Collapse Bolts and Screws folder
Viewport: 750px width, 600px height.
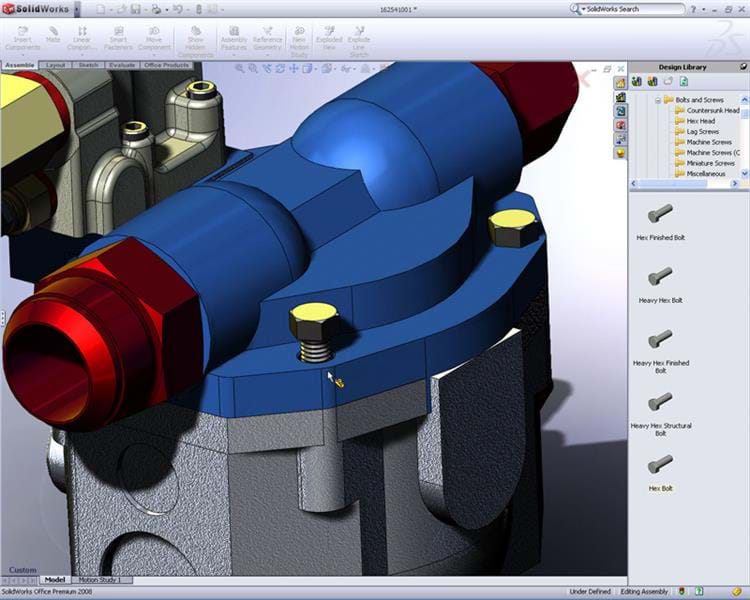click(x=658, y=100)
